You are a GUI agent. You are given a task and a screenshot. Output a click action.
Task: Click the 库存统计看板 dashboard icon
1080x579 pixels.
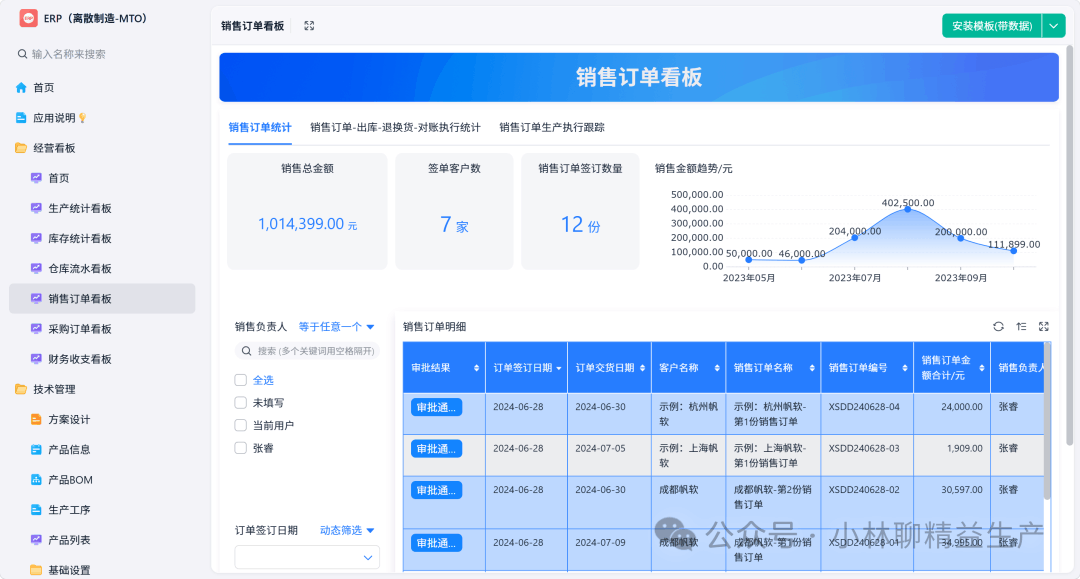(x=37, y=238)
